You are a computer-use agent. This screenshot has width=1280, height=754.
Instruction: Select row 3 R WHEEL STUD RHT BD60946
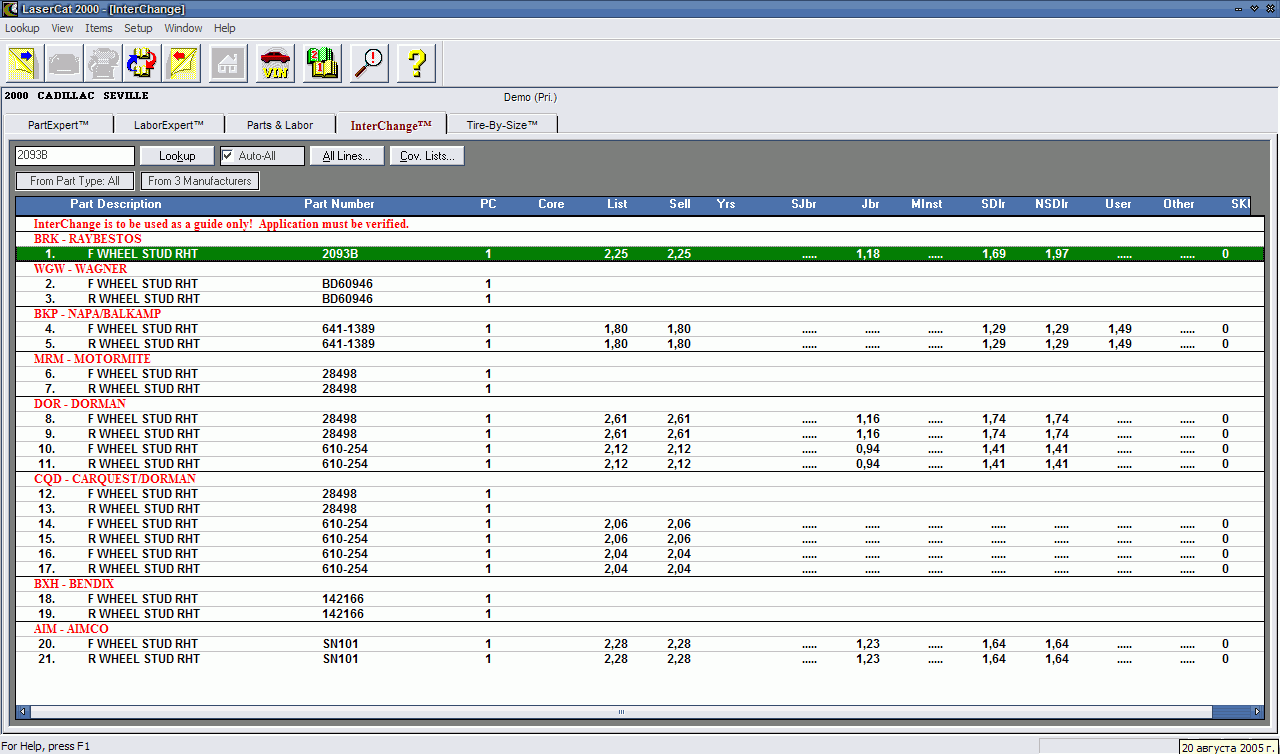pyautogui.click(x=640, y=299)
